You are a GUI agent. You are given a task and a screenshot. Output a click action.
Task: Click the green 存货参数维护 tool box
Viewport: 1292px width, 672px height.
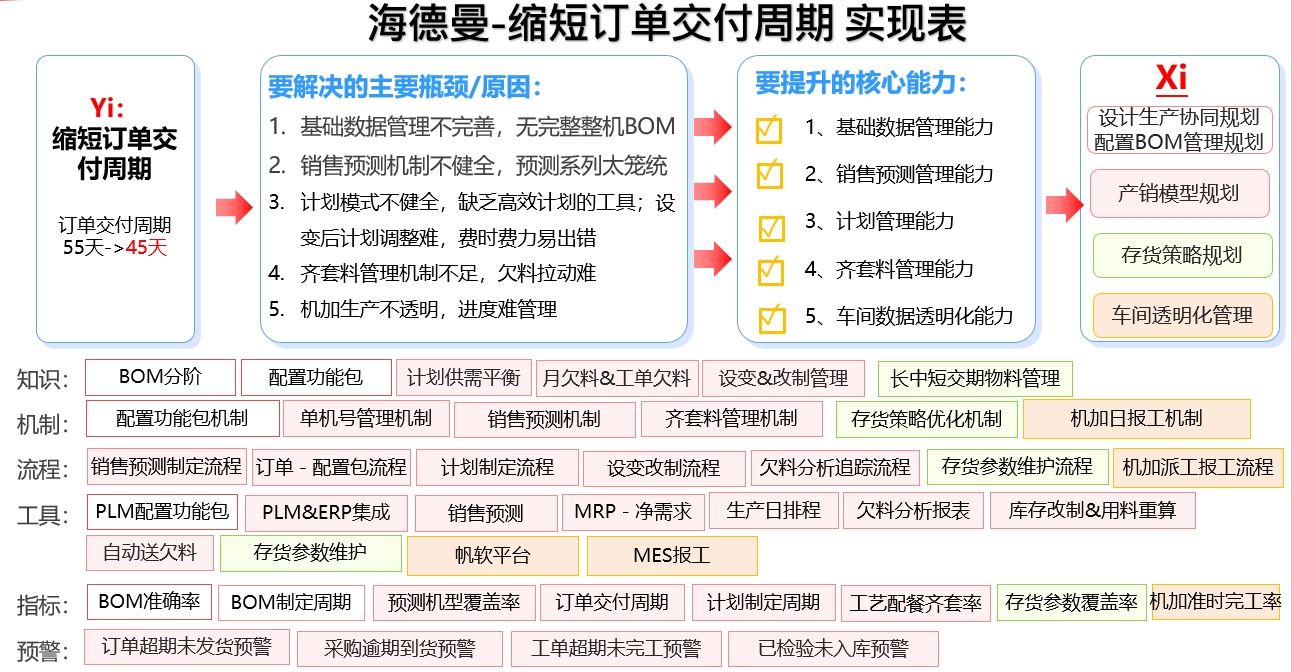tap(311, 553)
